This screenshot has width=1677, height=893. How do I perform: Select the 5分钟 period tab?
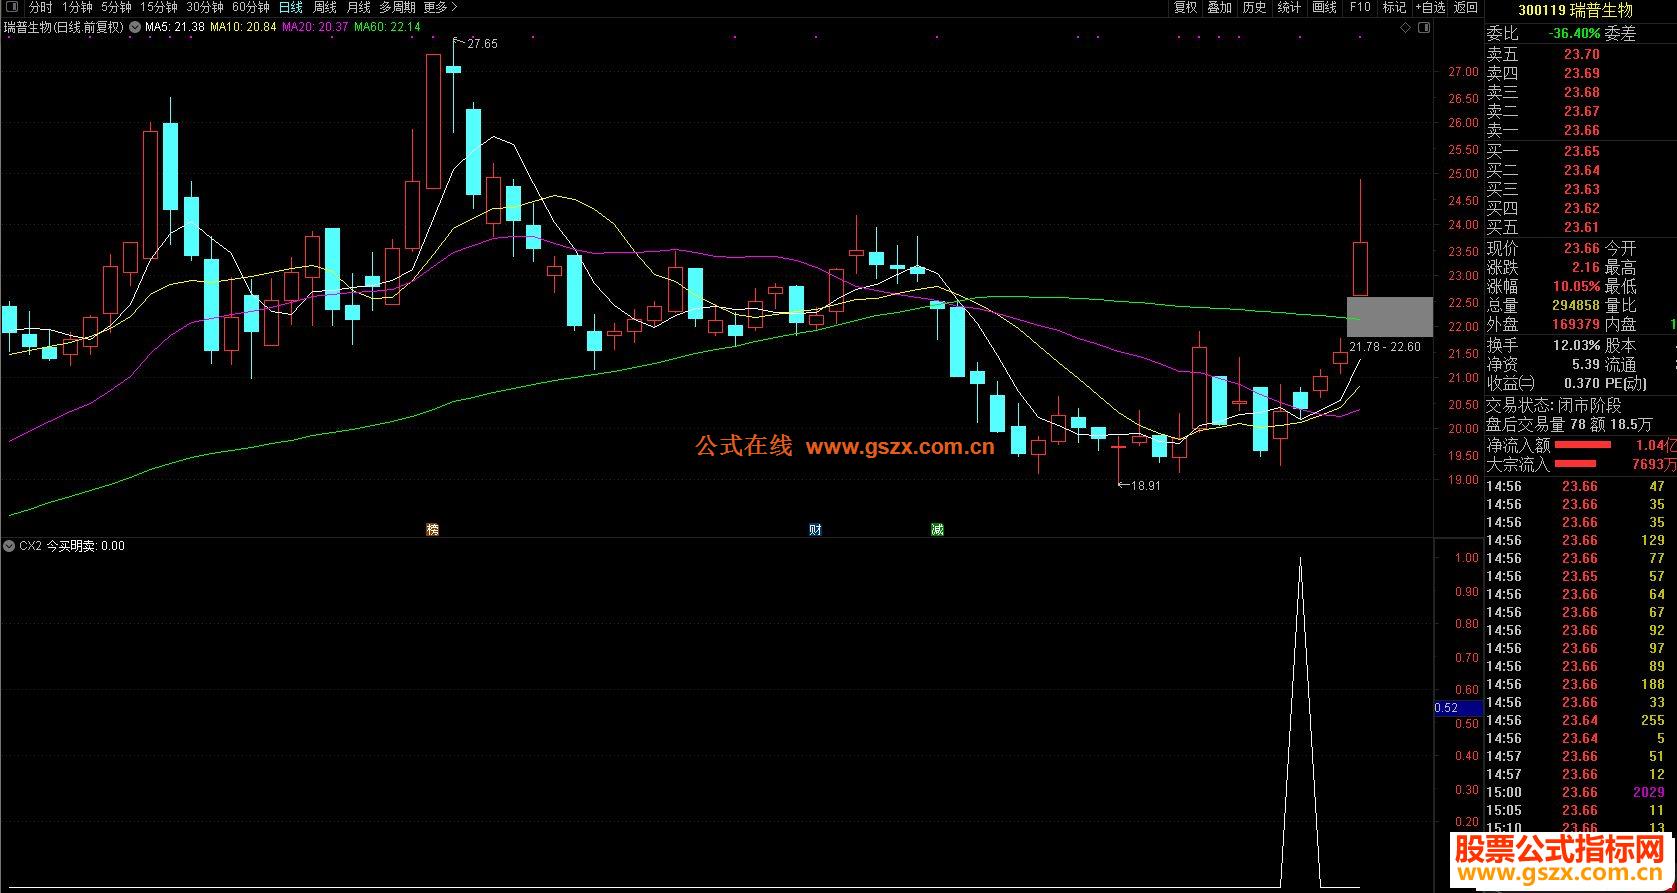[116, 7]
